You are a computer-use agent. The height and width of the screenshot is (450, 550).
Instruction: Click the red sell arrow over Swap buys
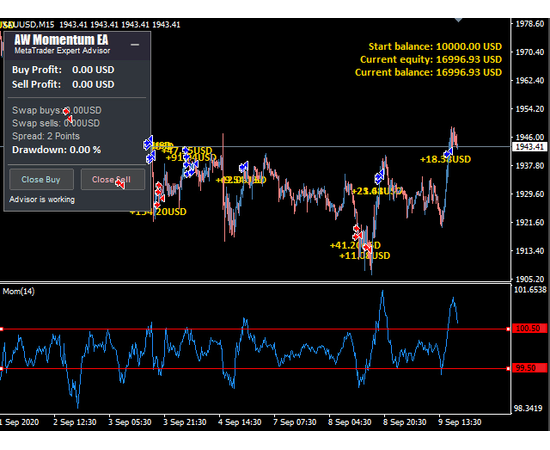tap(66, 111)
